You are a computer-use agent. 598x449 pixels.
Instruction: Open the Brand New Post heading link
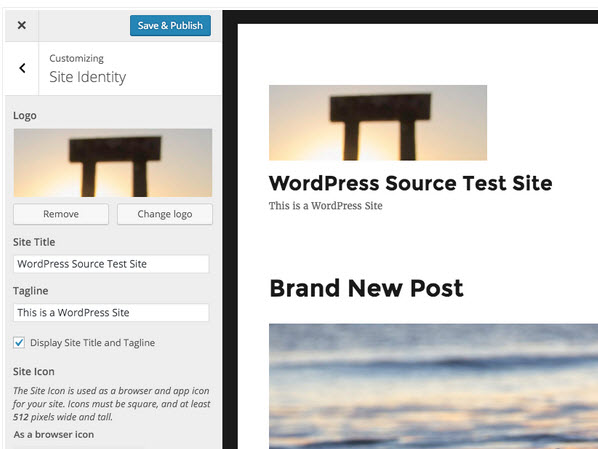click(366, 288)
